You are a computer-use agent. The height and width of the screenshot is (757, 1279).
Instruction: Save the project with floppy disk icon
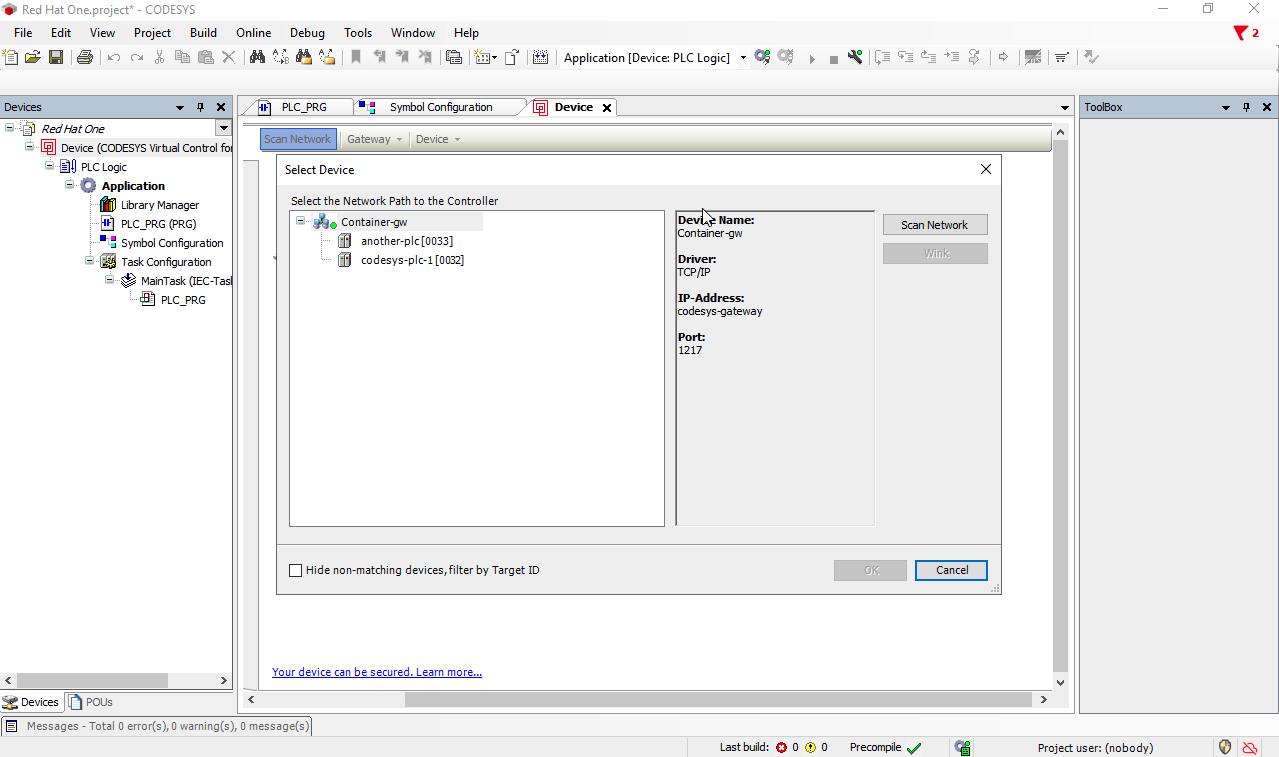point(56,57)
